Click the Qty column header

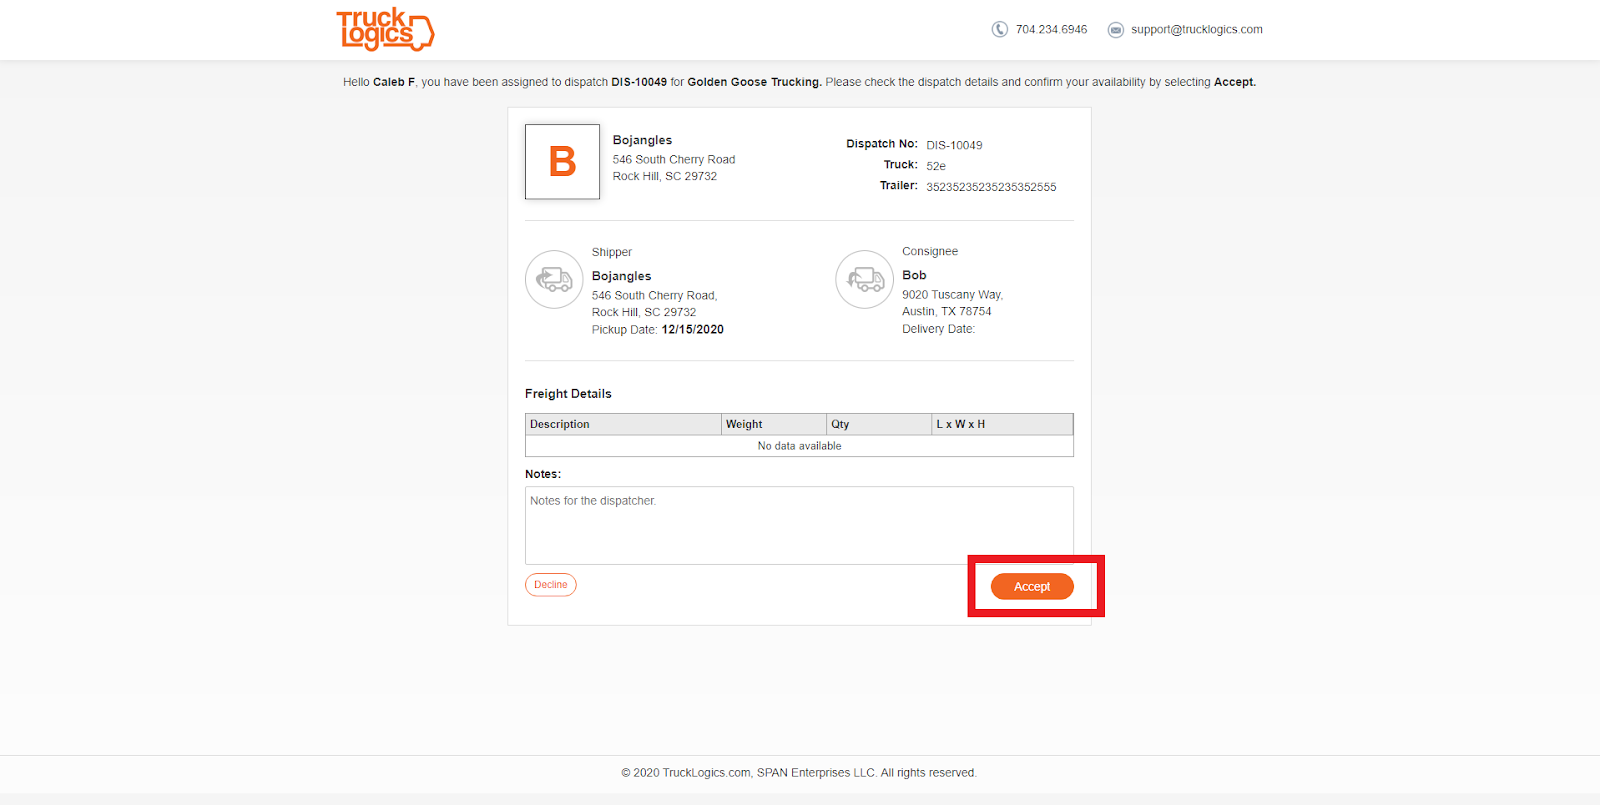click(879, 424)
